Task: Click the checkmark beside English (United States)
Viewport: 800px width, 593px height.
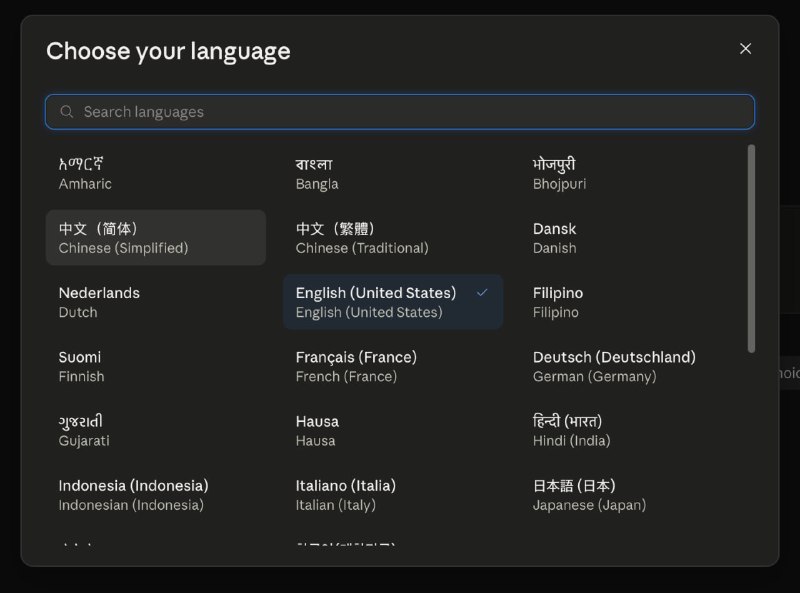Action: (x=482, y=292)
